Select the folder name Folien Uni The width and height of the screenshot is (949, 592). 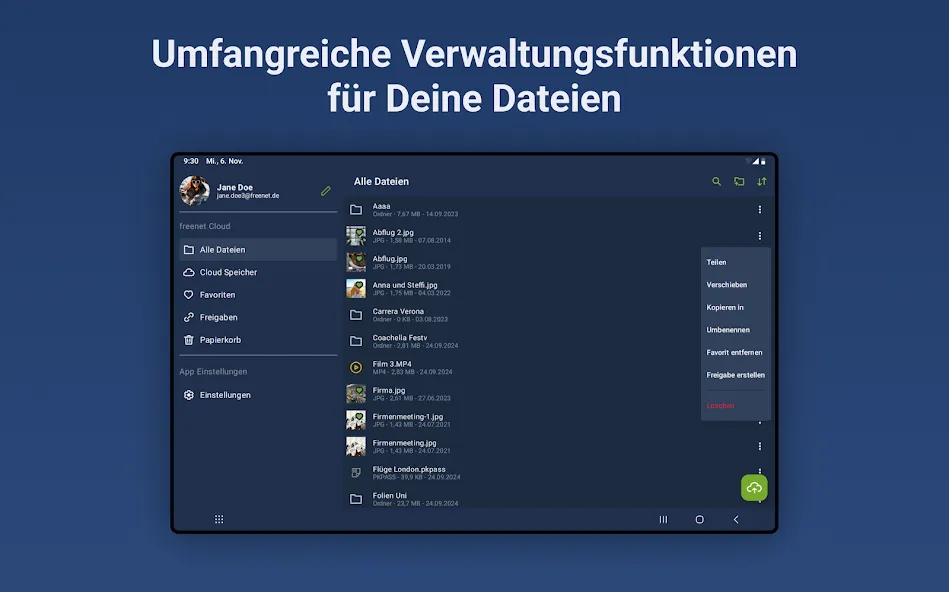[390, 495]
